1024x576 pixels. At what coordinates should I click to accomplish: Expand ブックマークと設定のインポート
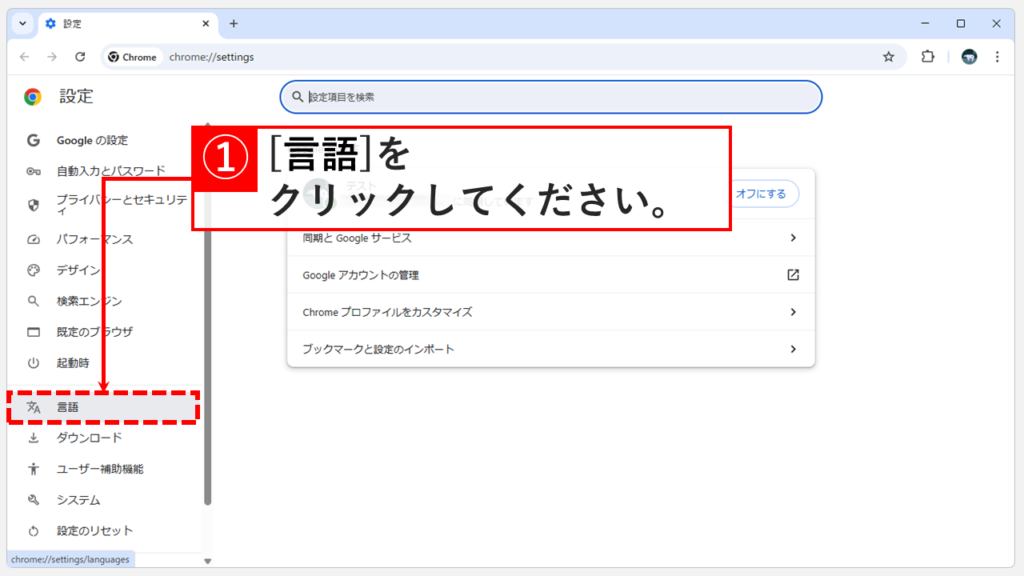548,349
